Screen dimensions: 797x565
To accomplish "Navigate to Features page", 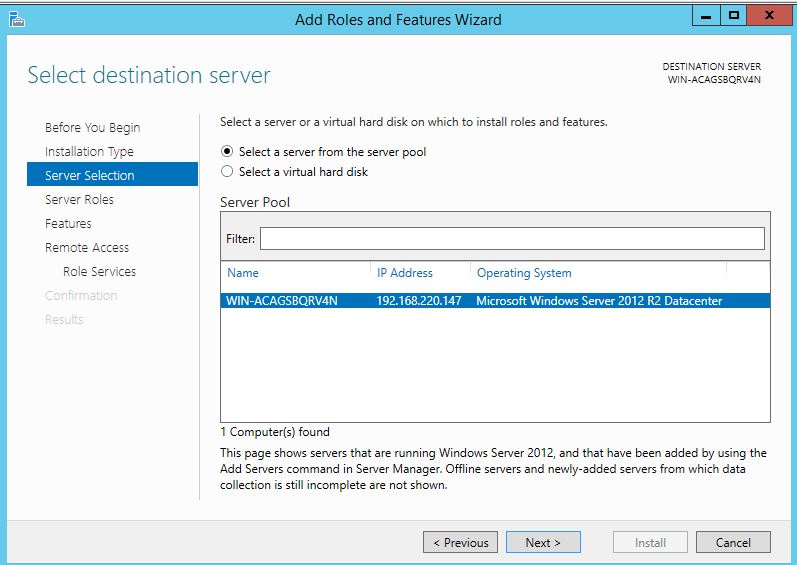I will tap(68, 224).
